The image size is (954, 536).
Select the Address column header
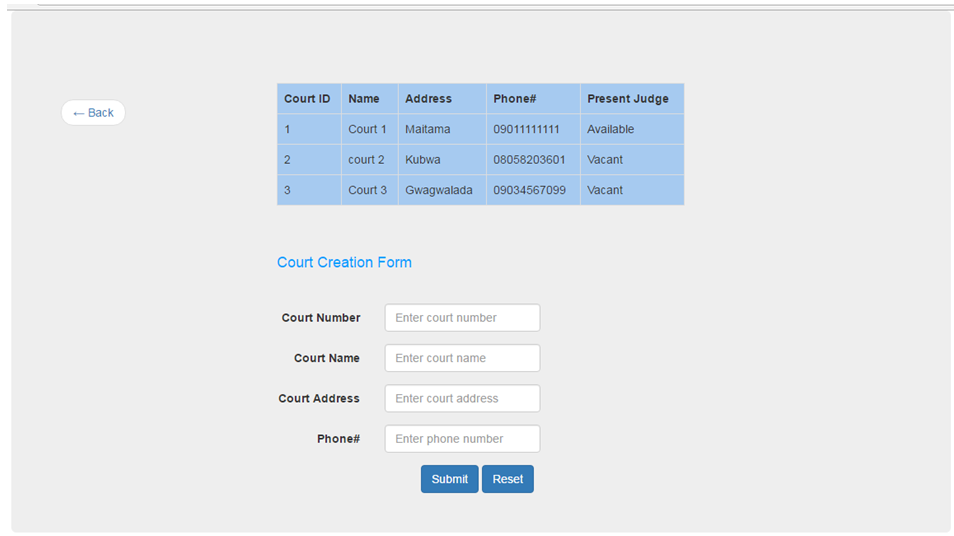tap(428, 99)
